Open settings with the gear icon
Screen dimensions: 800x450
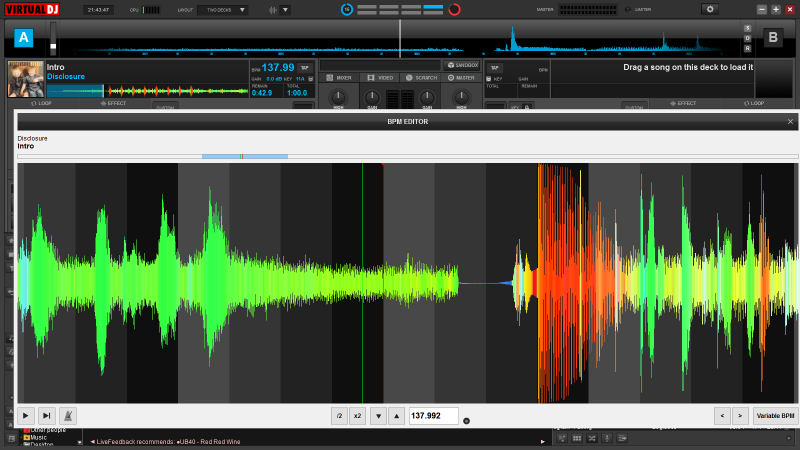click(x=710, y=9)
